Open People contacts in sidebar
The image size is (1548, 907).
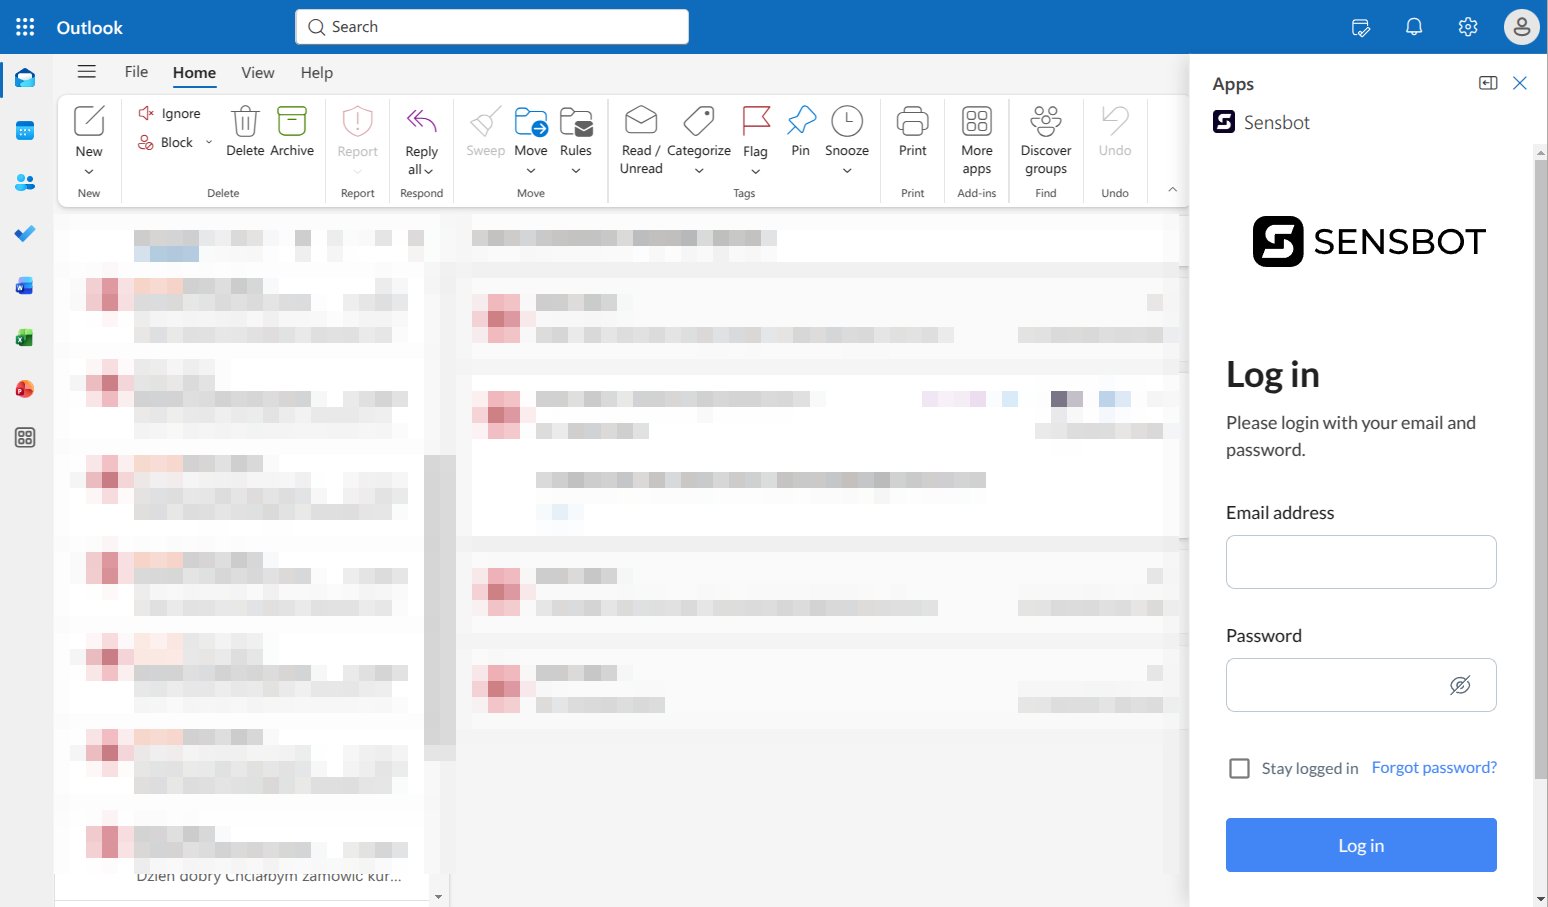pyautogui.click(x=25, y=182)
